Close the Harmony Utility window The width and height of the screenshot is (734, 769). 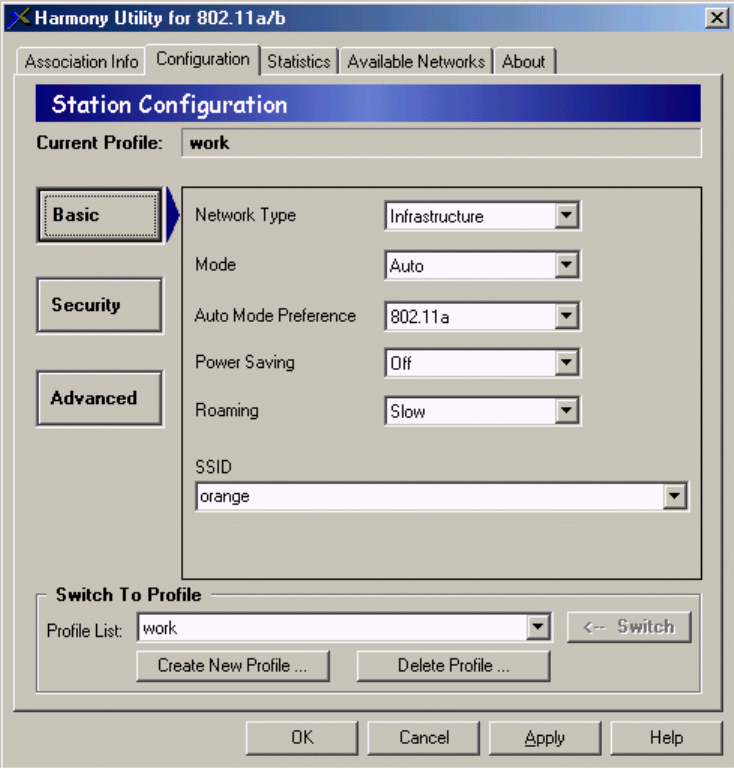(x=716, y=18)
